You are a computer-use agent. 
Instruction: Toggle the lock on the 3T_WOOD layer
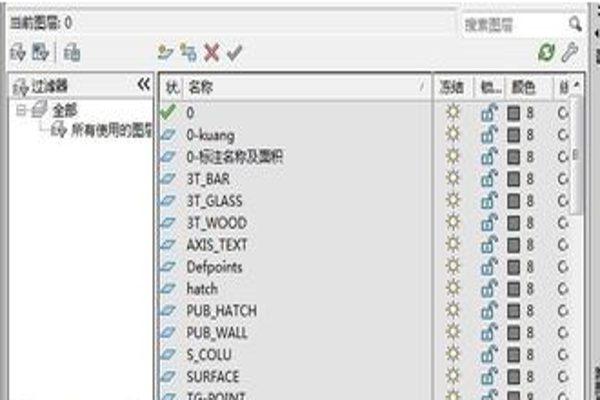click(489, 223)
